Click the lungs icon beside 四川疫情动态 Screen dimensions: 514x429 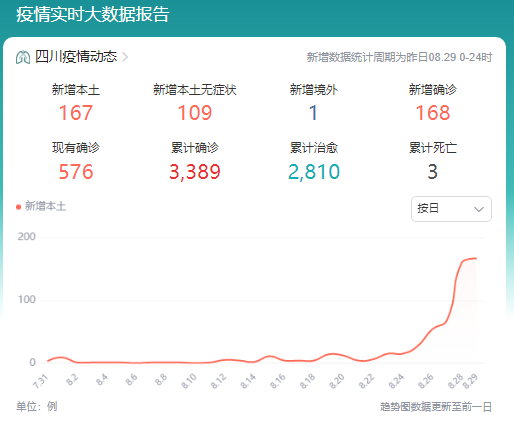[23, 57]
